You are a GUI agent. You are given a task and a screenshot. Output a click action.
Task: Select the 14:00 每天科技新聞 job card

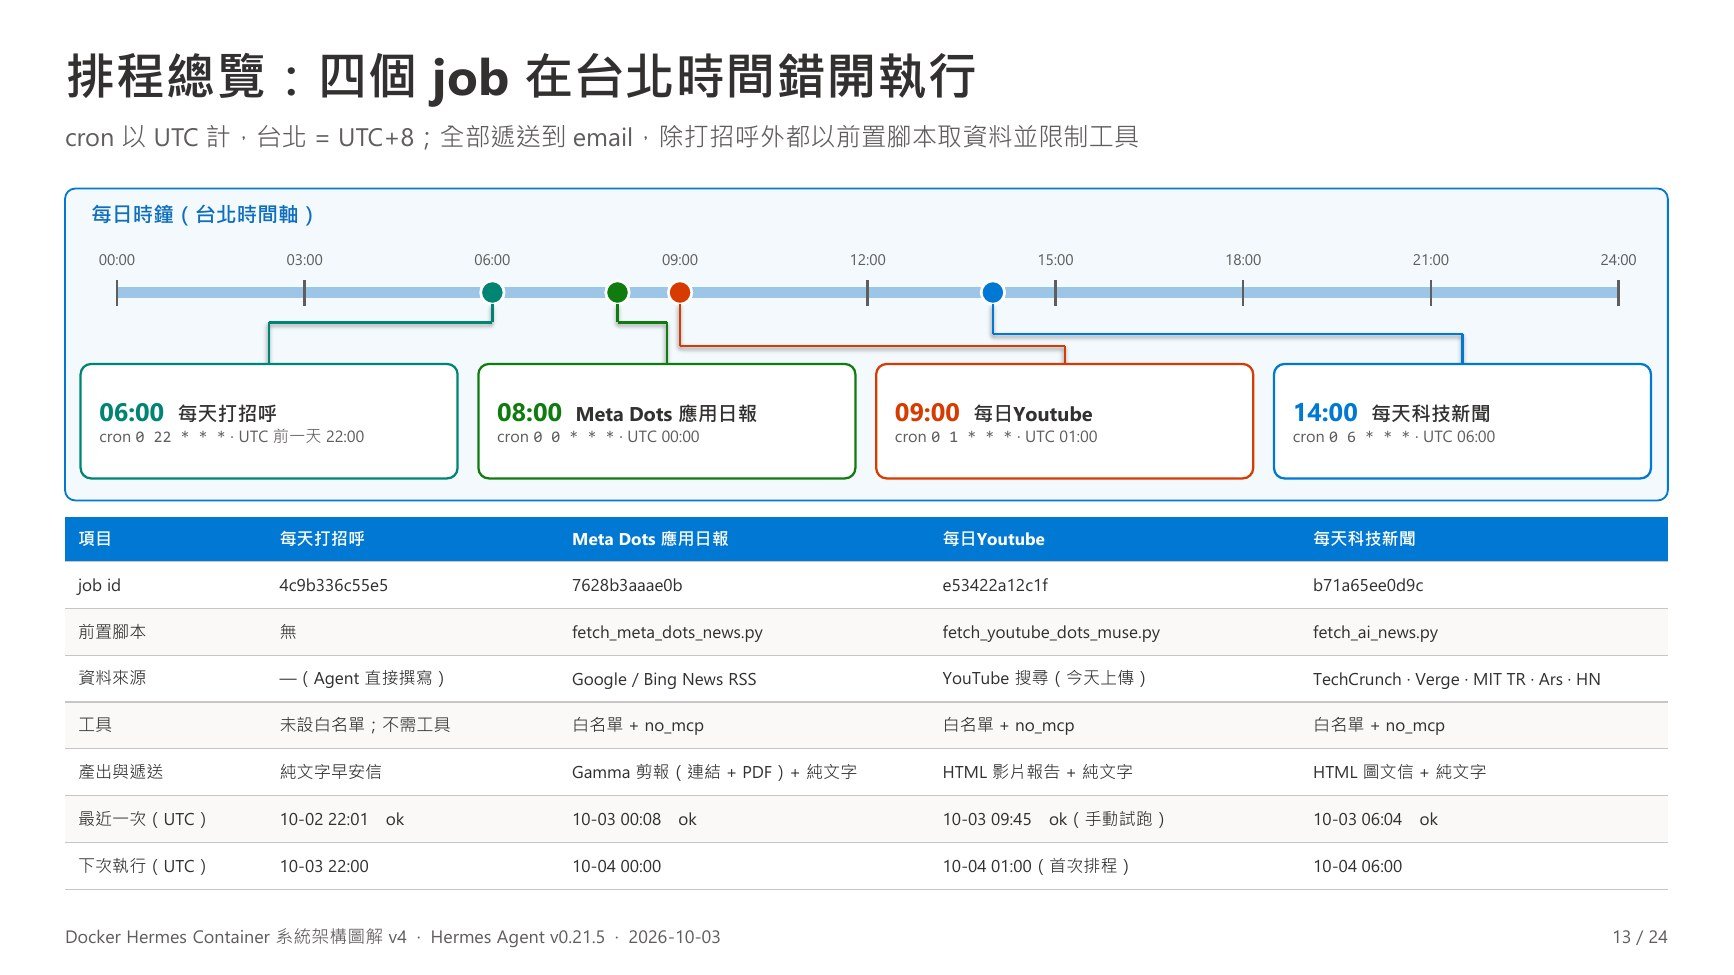pos(1462,421)
